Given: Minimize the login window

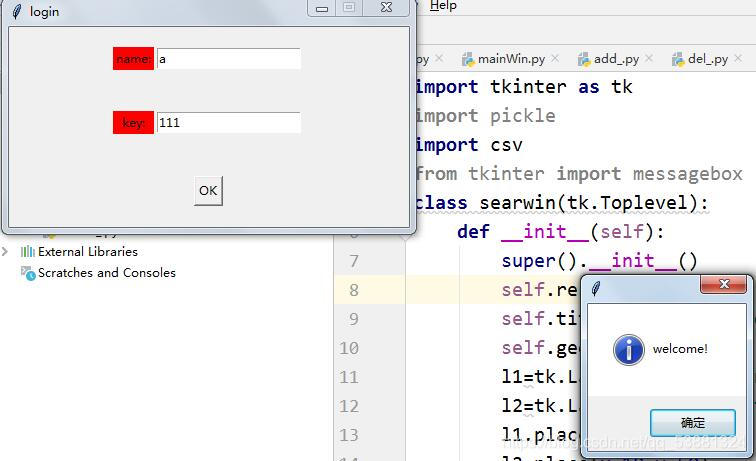Looking at the screenshot, I should pyautogui.click(x=322, y=8).
